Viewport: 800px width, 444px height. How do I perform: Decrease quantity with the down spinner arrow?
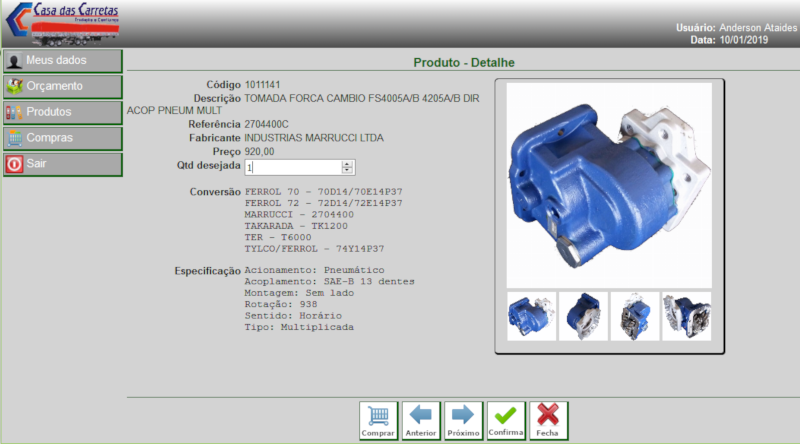coord(347,170)
